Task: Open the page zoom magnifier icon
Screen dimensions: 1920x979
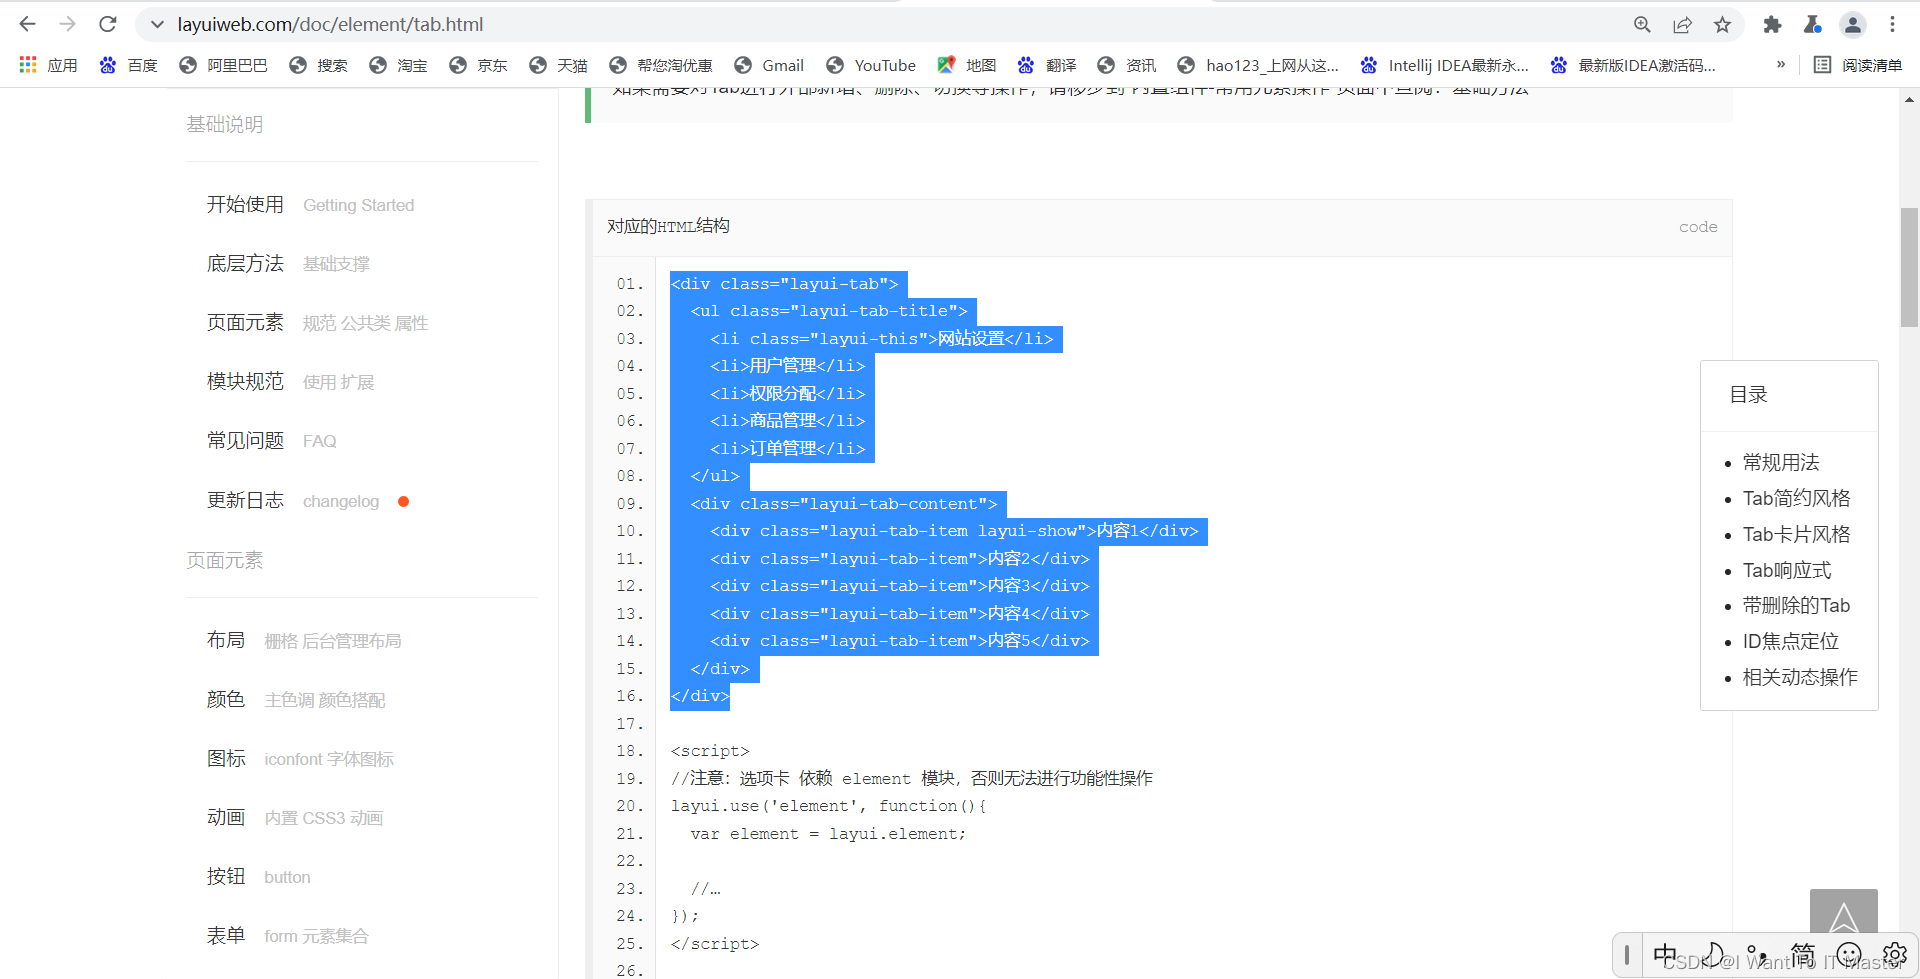Action: 1642,25
